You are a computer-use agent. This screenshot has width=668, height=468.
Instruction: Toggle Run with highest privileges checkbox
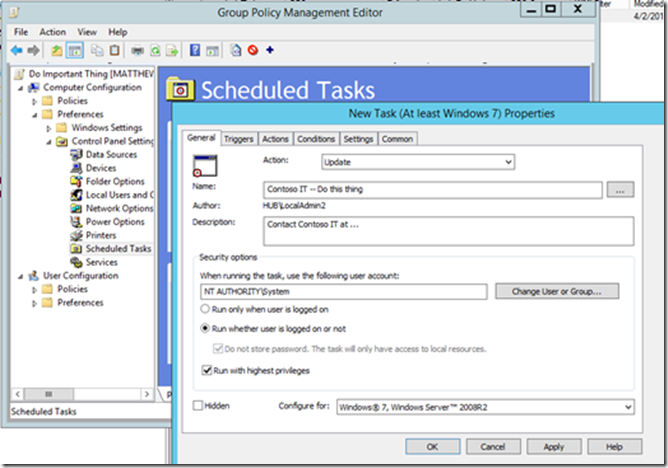point(207,370)
